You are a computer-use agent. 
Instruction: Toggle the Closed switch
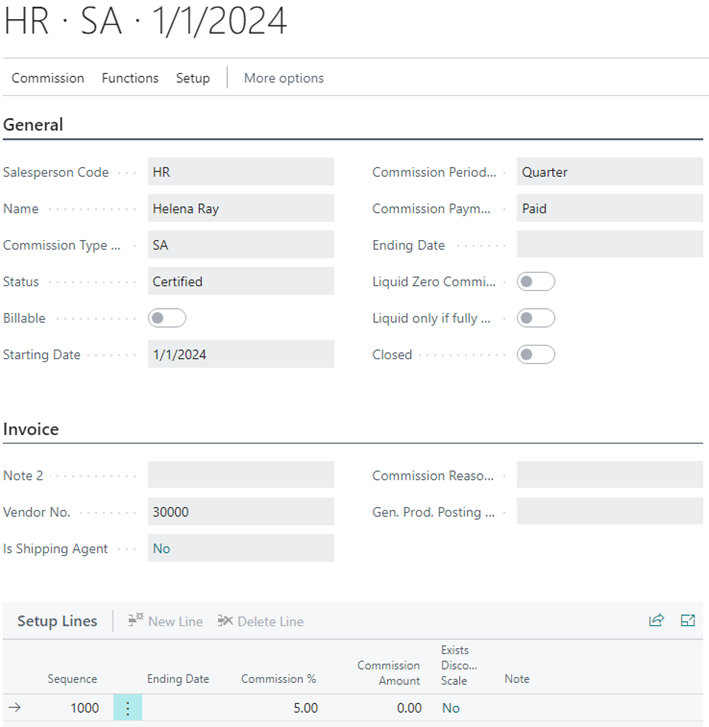pyautogui.click(x=536, y=355)
